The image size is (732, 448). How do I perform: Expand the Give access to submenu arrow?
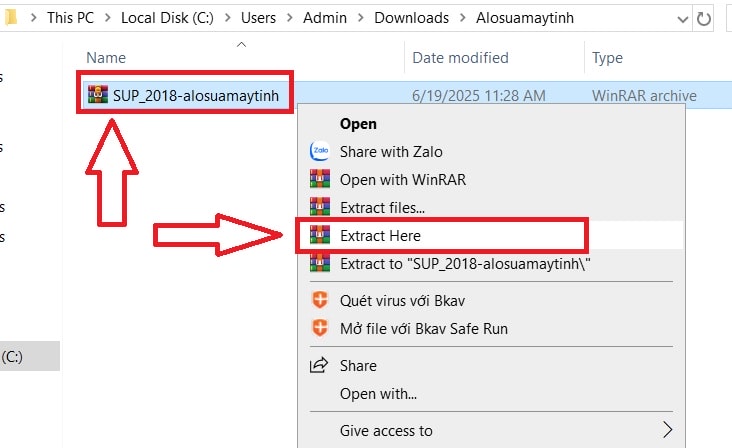[668, 430]
